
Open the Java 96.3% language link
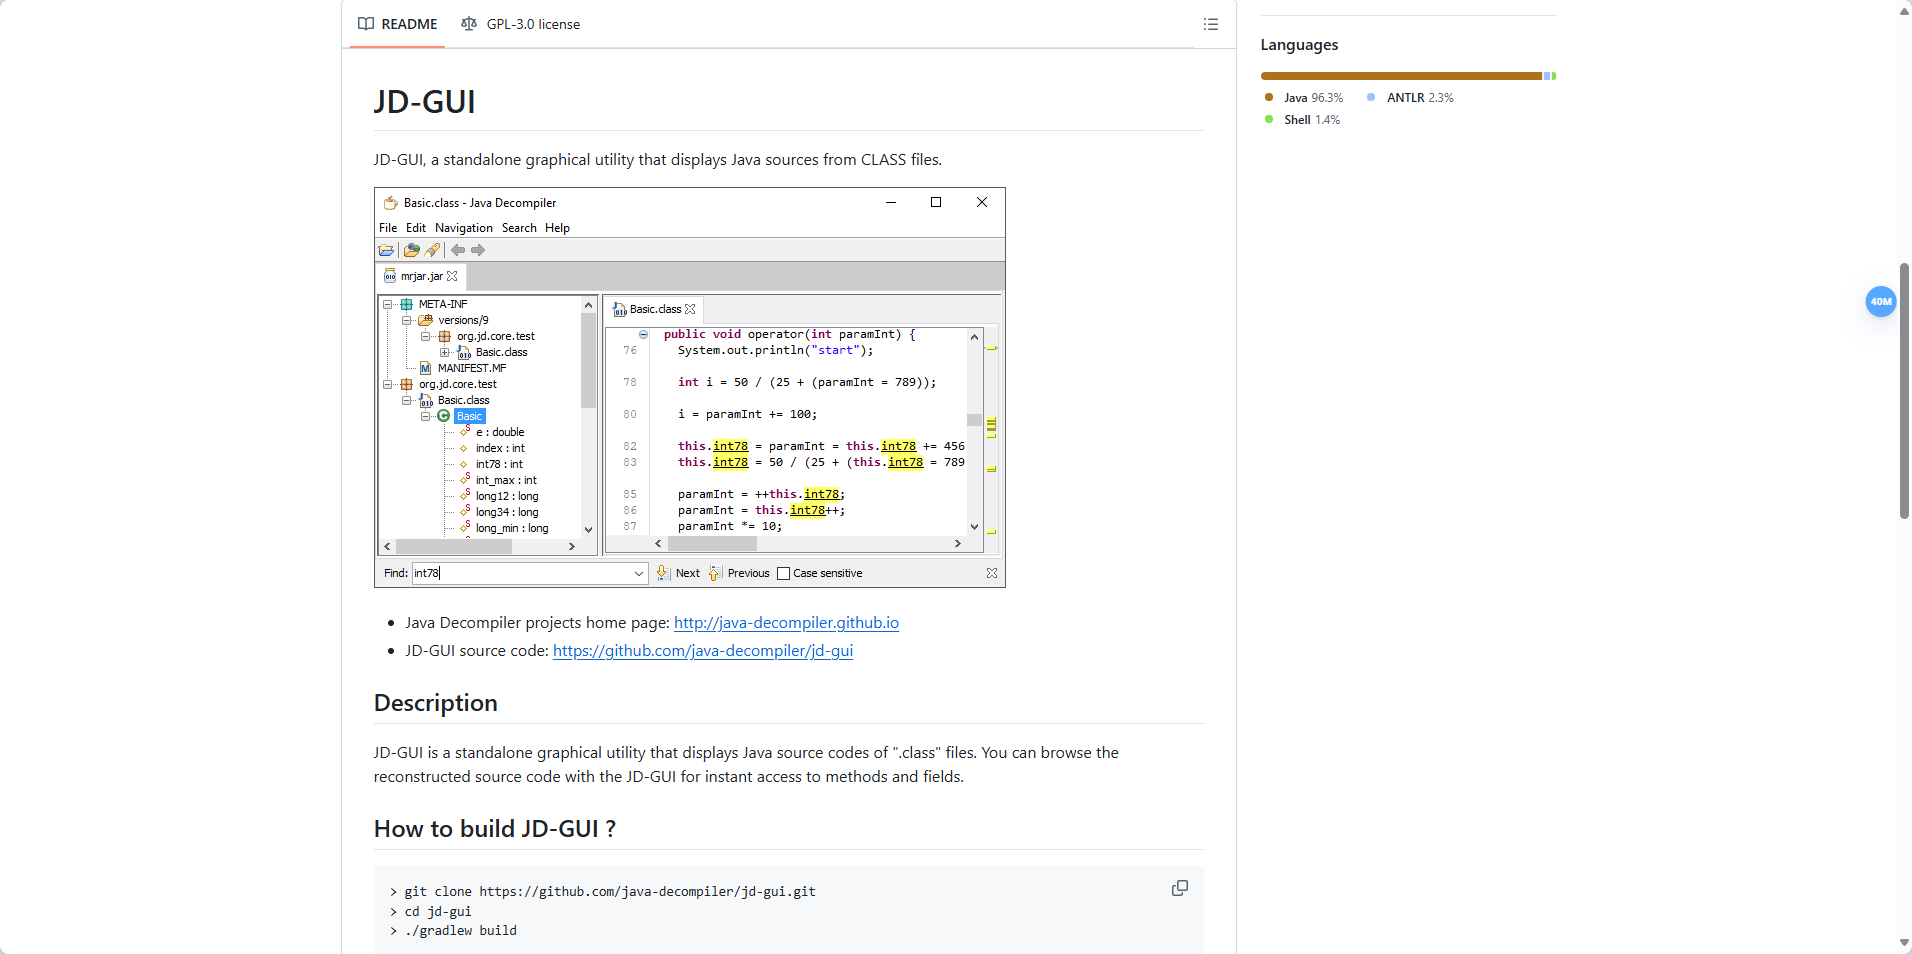tap(1304, 98)
